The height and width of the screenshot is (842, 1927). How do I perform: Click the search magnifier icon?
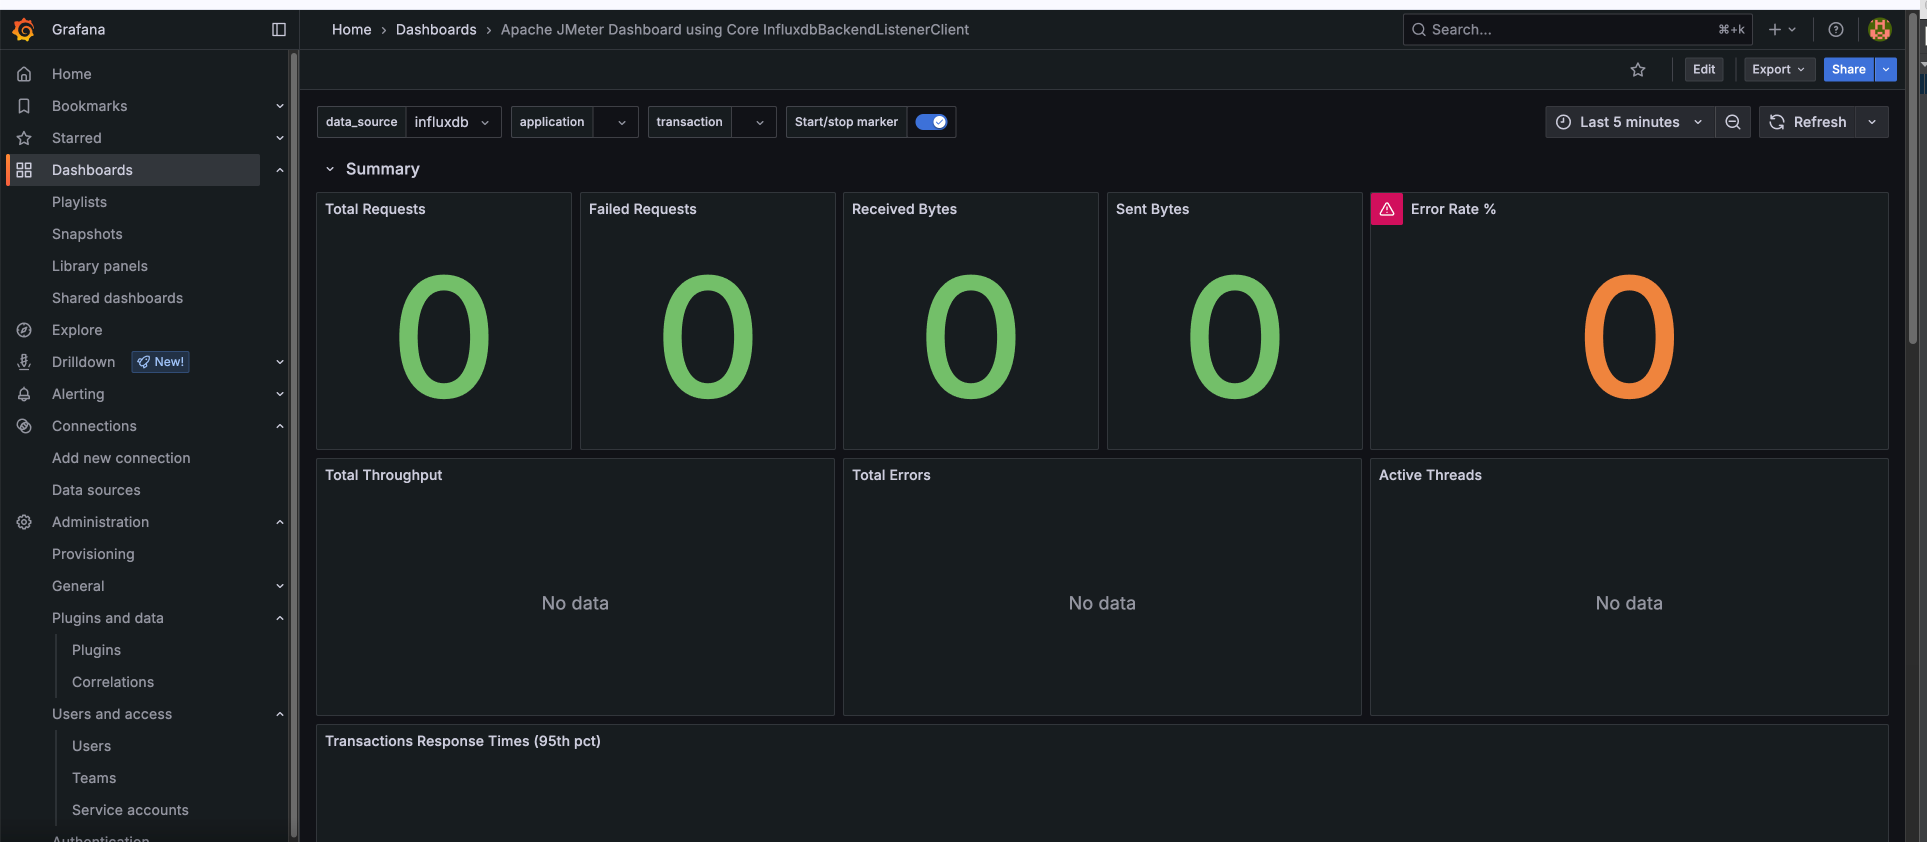[x=1418, y=30]
